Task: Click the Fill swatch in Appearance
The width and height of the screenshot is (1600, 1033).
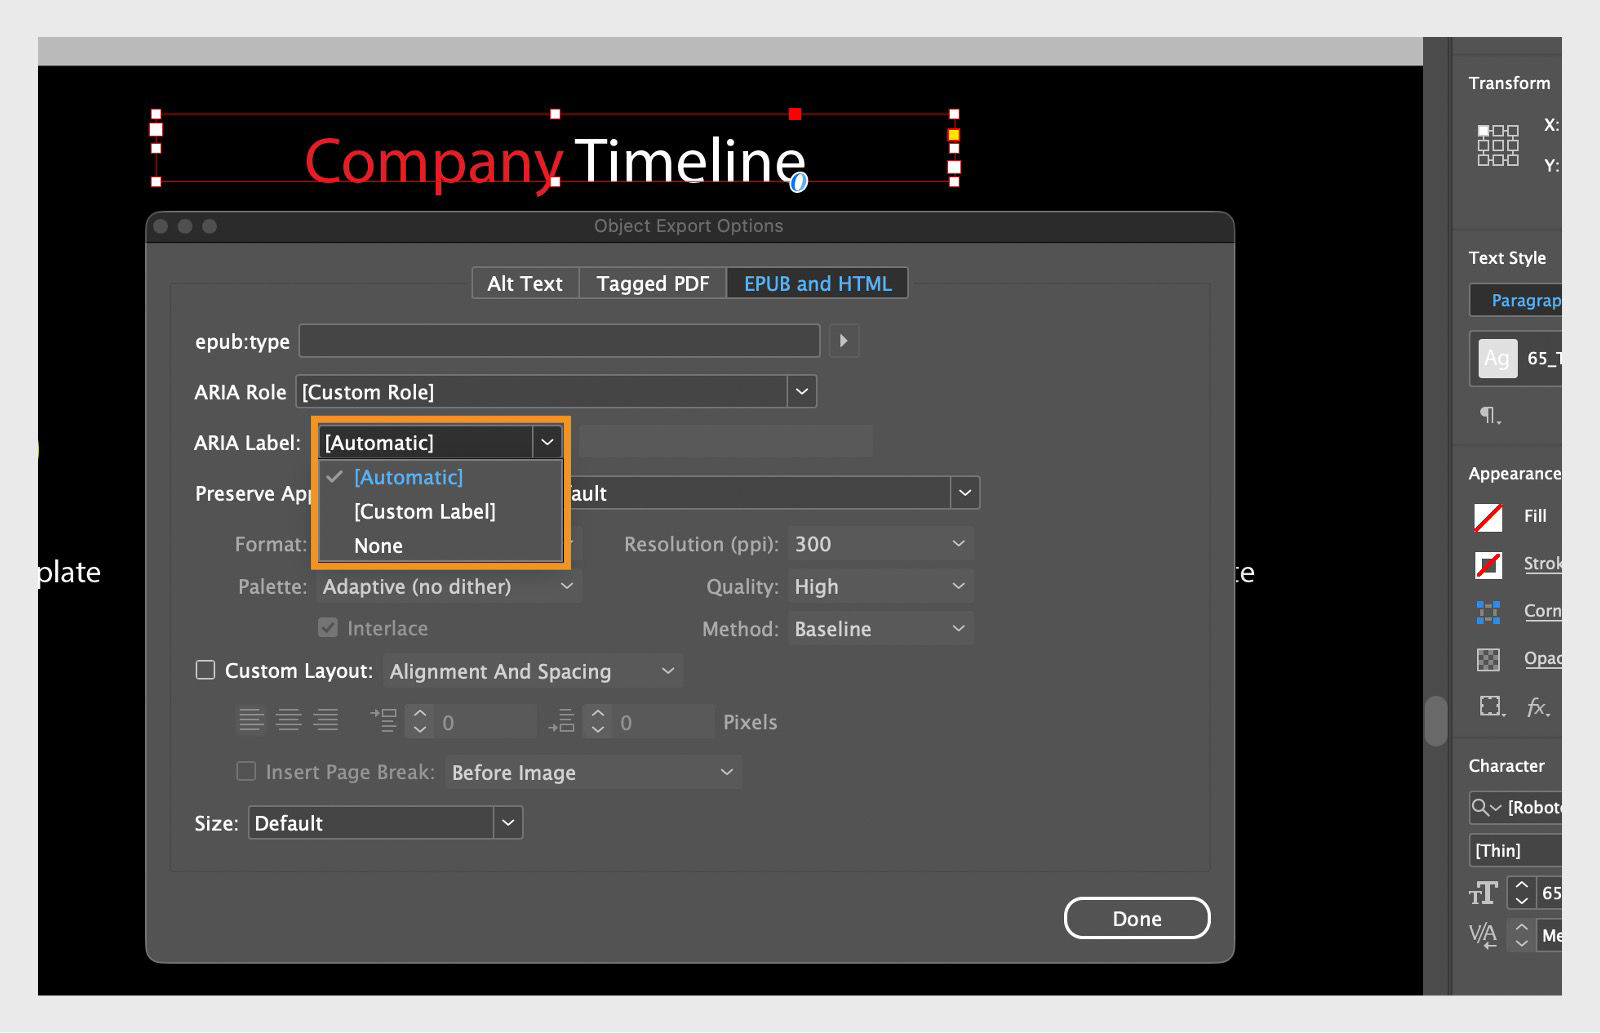Action: 1489,517
